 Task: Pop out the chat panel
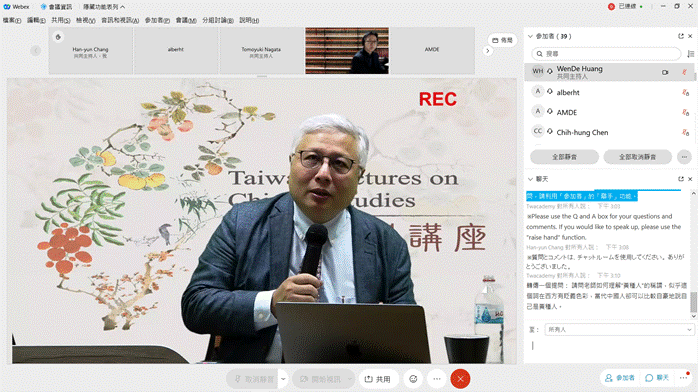click(x=681, y=179)
